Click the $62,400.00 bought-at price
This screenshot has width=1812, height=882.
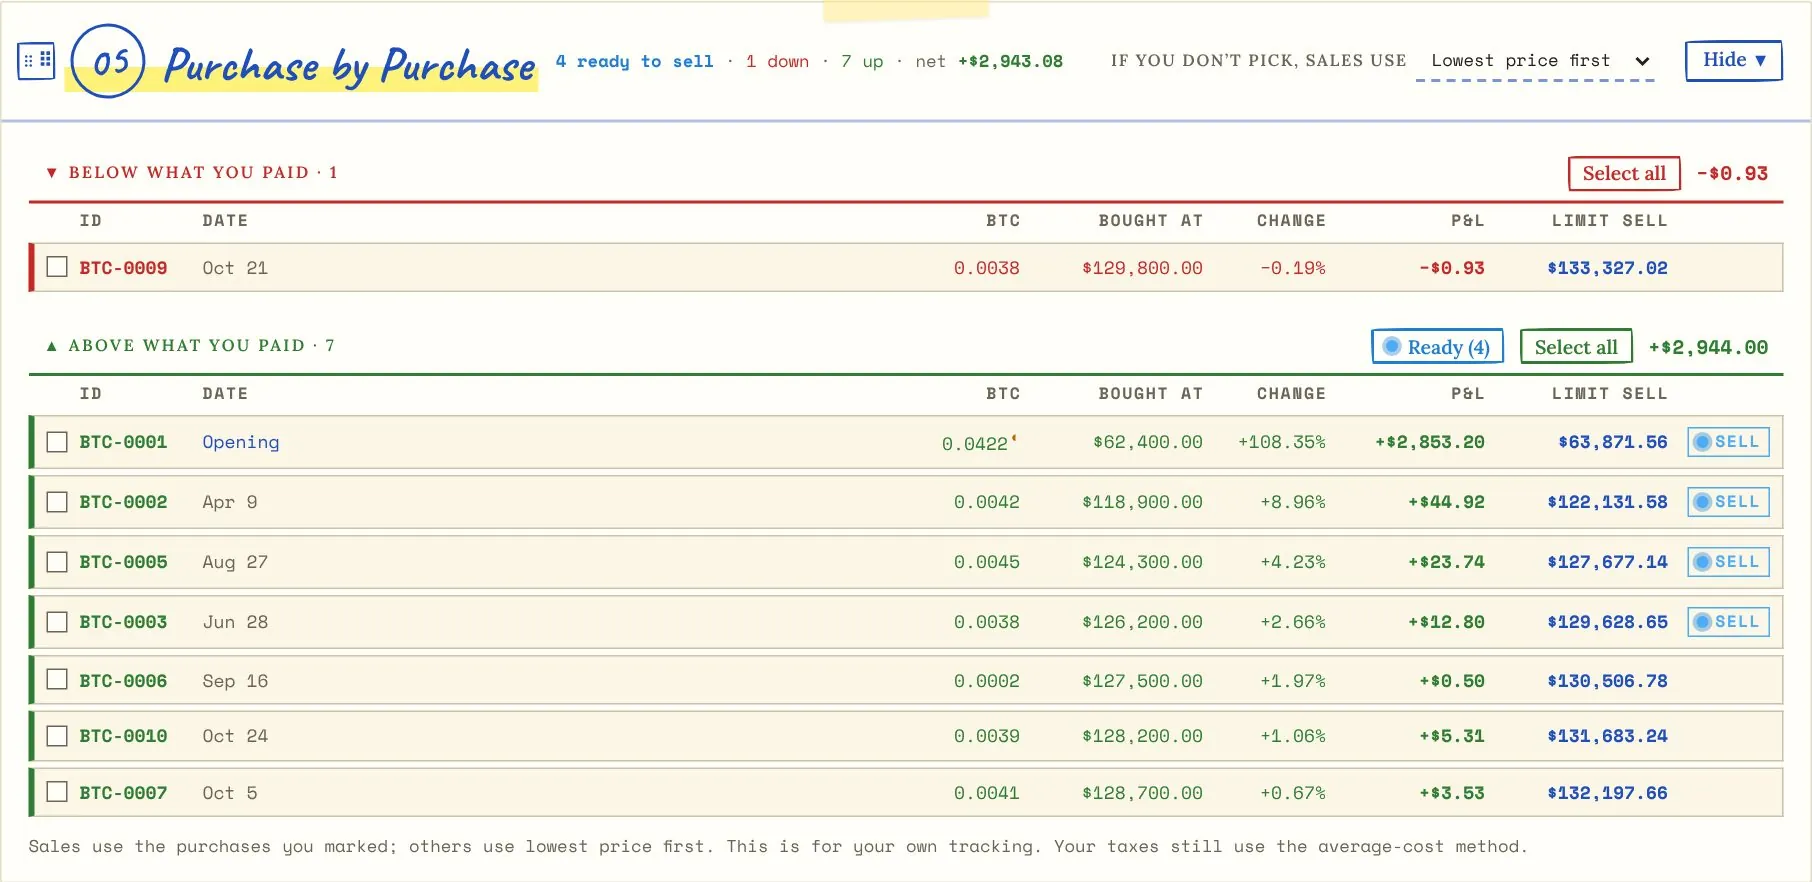[x=1148, y=442]
